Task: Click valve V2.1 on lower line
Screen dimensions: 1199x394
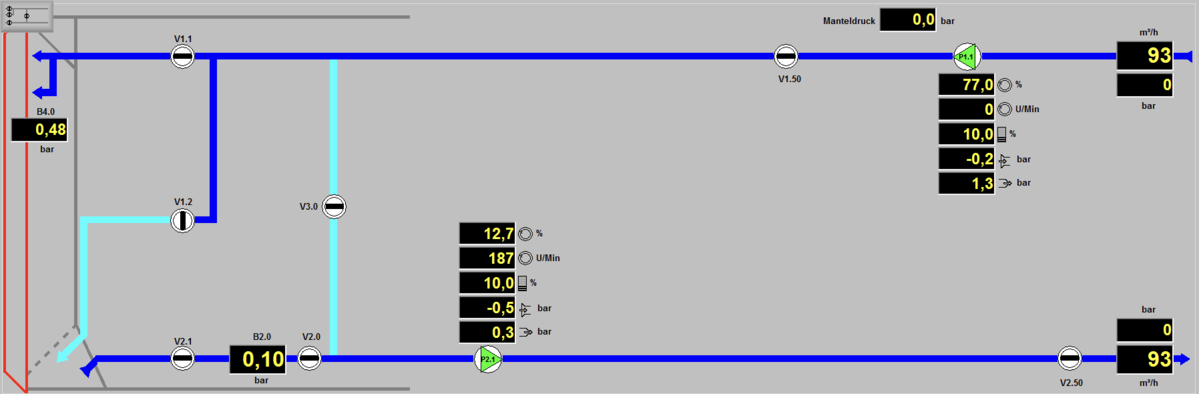Action: (182, 357)
